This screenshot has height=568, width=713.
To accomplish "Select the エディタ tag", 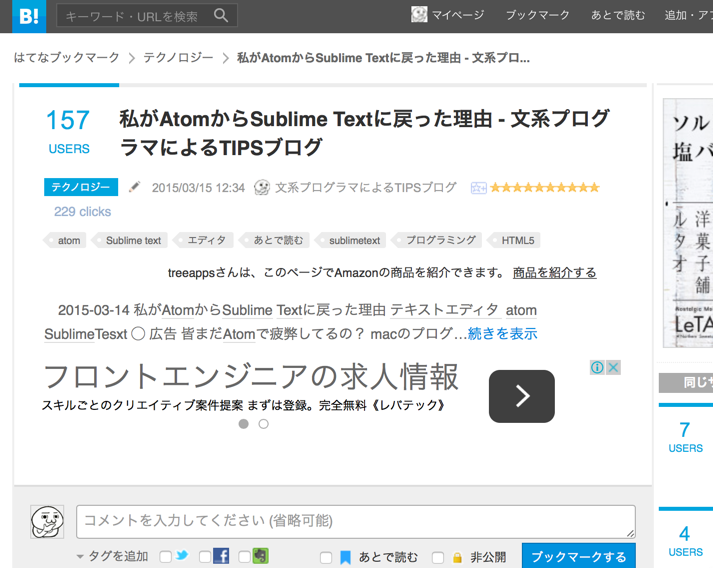I will coord(203,240).
